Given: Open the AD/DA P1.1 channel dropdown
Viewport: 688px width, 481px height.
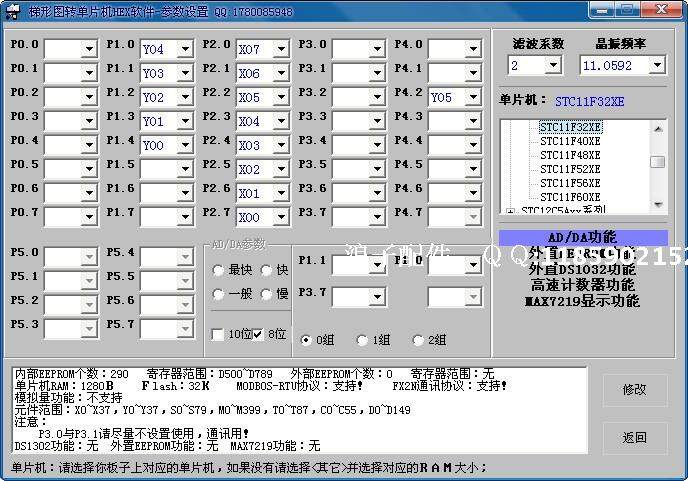Looking at the screenshot, I should (x=377, y=265).
